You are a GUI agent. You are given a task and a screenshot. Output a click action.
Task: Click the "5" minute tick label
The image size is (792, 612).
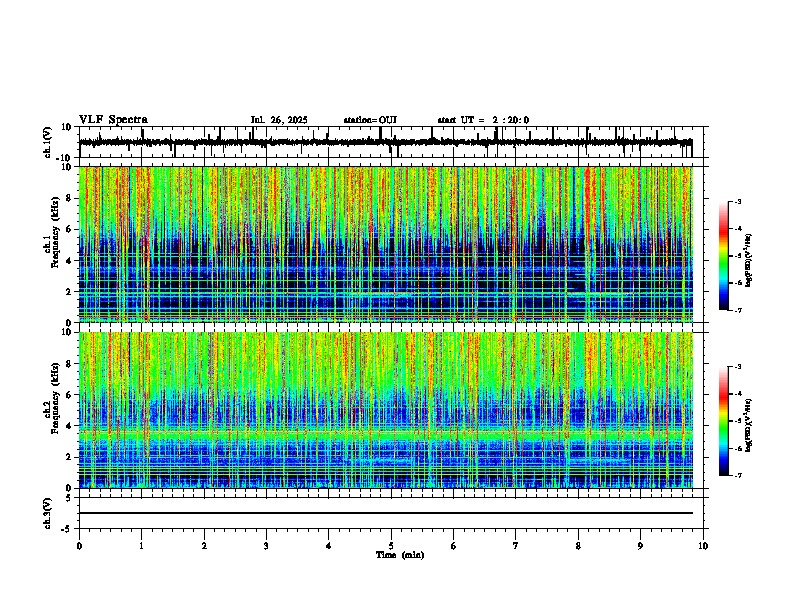pos(391,546)
